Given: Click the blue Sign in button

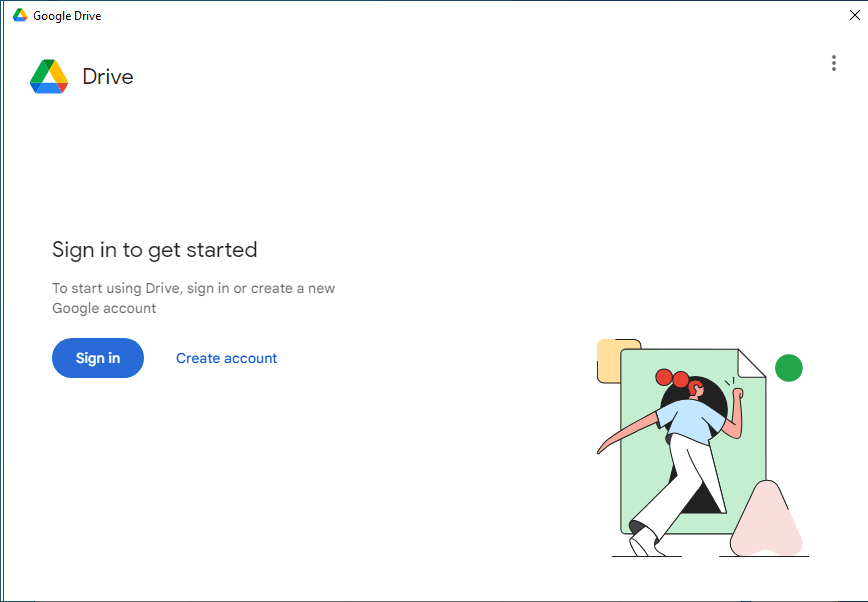Looking at the screenshot, I should tap(98, 358).
